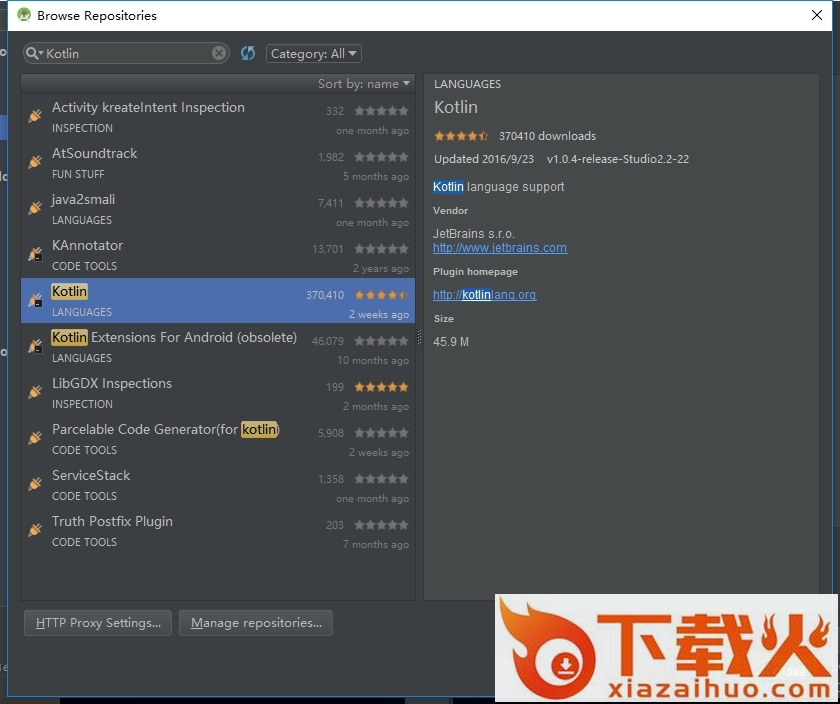This screenshot has width=840, height=704.
Task: Select the Truth Postfix Plugin name
Action: coord(112,522)
